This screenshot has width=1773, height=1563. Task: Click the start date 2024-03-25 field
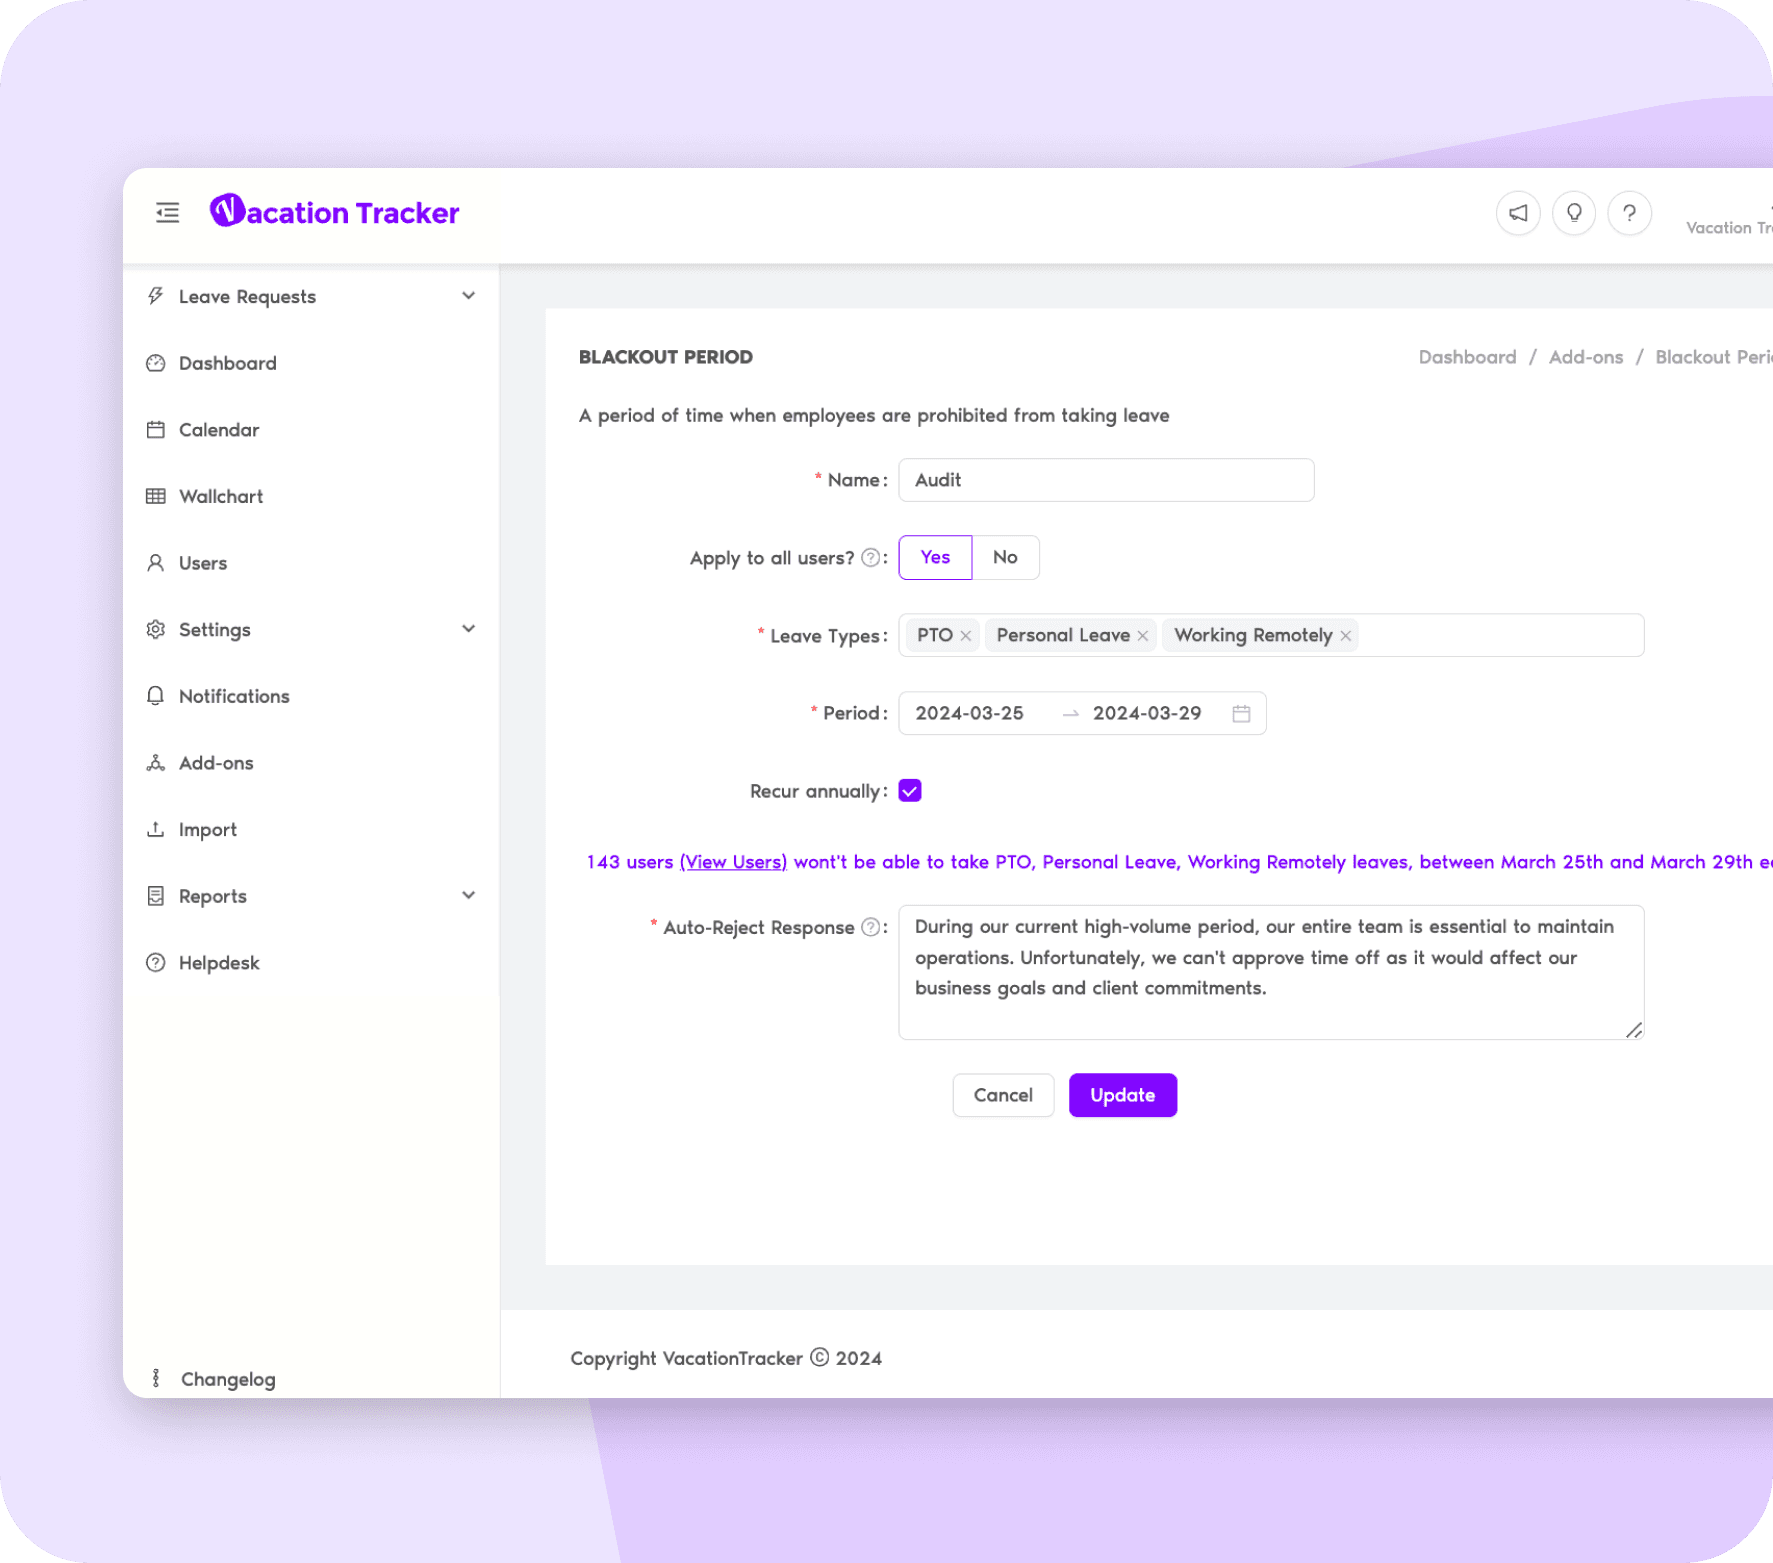coord(969,713)
